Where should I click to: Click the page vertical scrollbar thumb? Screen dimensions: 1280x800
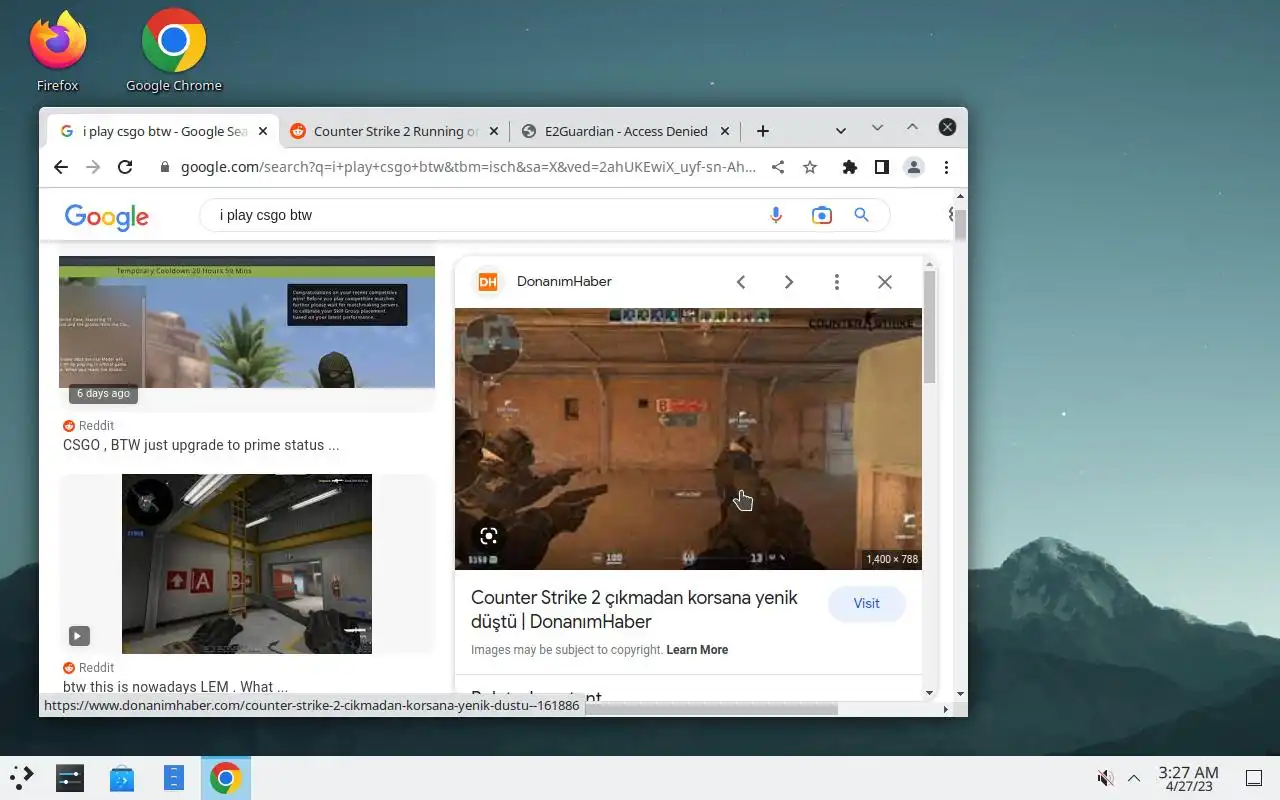[961, 225]
